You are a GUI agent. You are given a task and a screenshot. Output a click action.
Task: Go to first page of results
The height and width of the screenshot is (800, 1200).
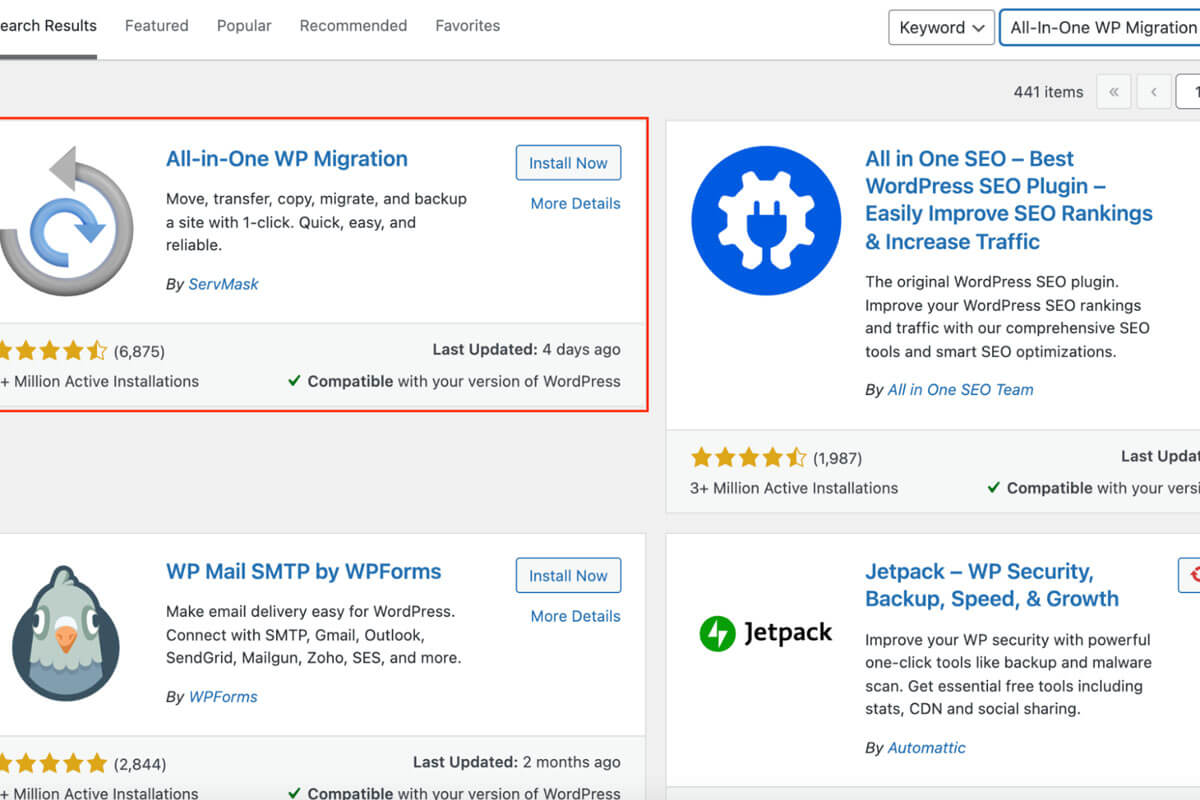[x=1113, y=92]
